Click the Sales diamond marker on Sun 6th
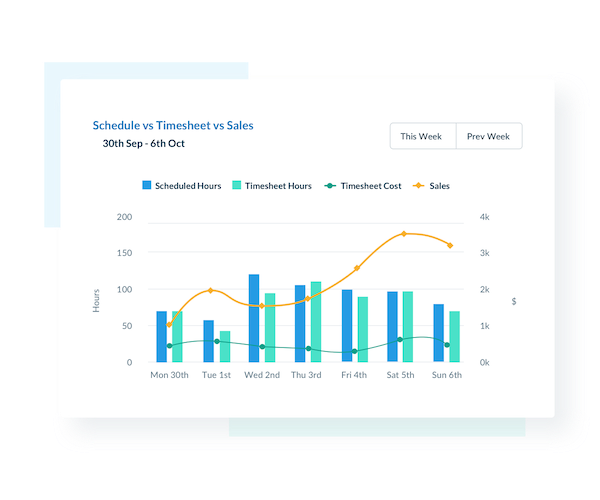Image resolution: width=600 pixels, height=500 pixels. pyautogui.click(x=450, y=245)
